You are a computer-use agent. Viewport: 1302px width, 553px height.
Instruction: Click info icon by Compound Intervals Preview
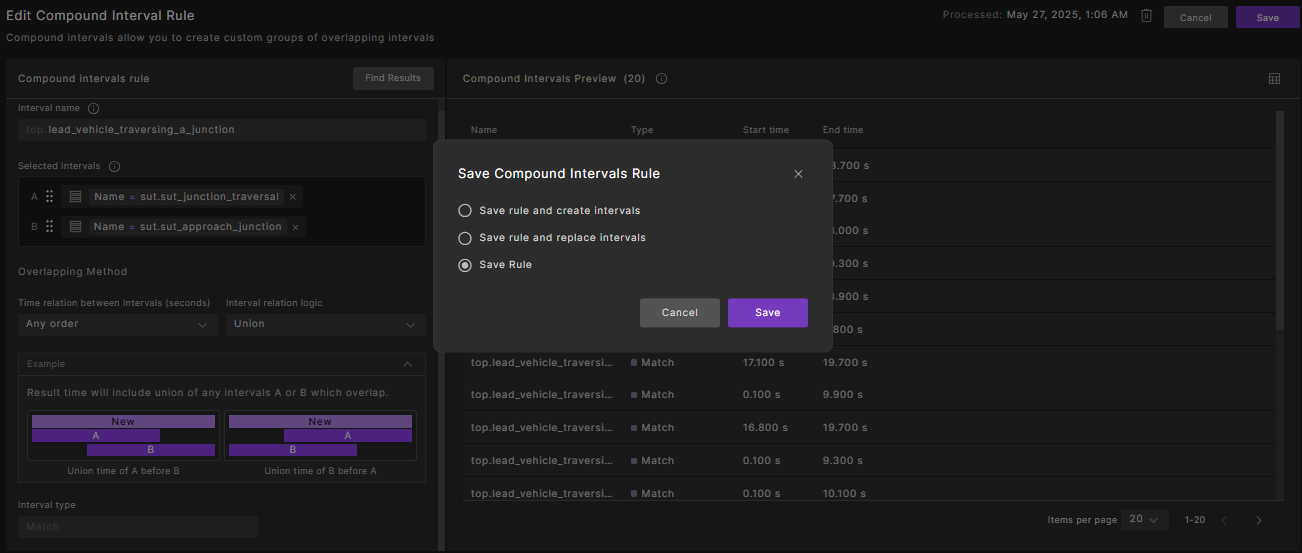(661, 79)
